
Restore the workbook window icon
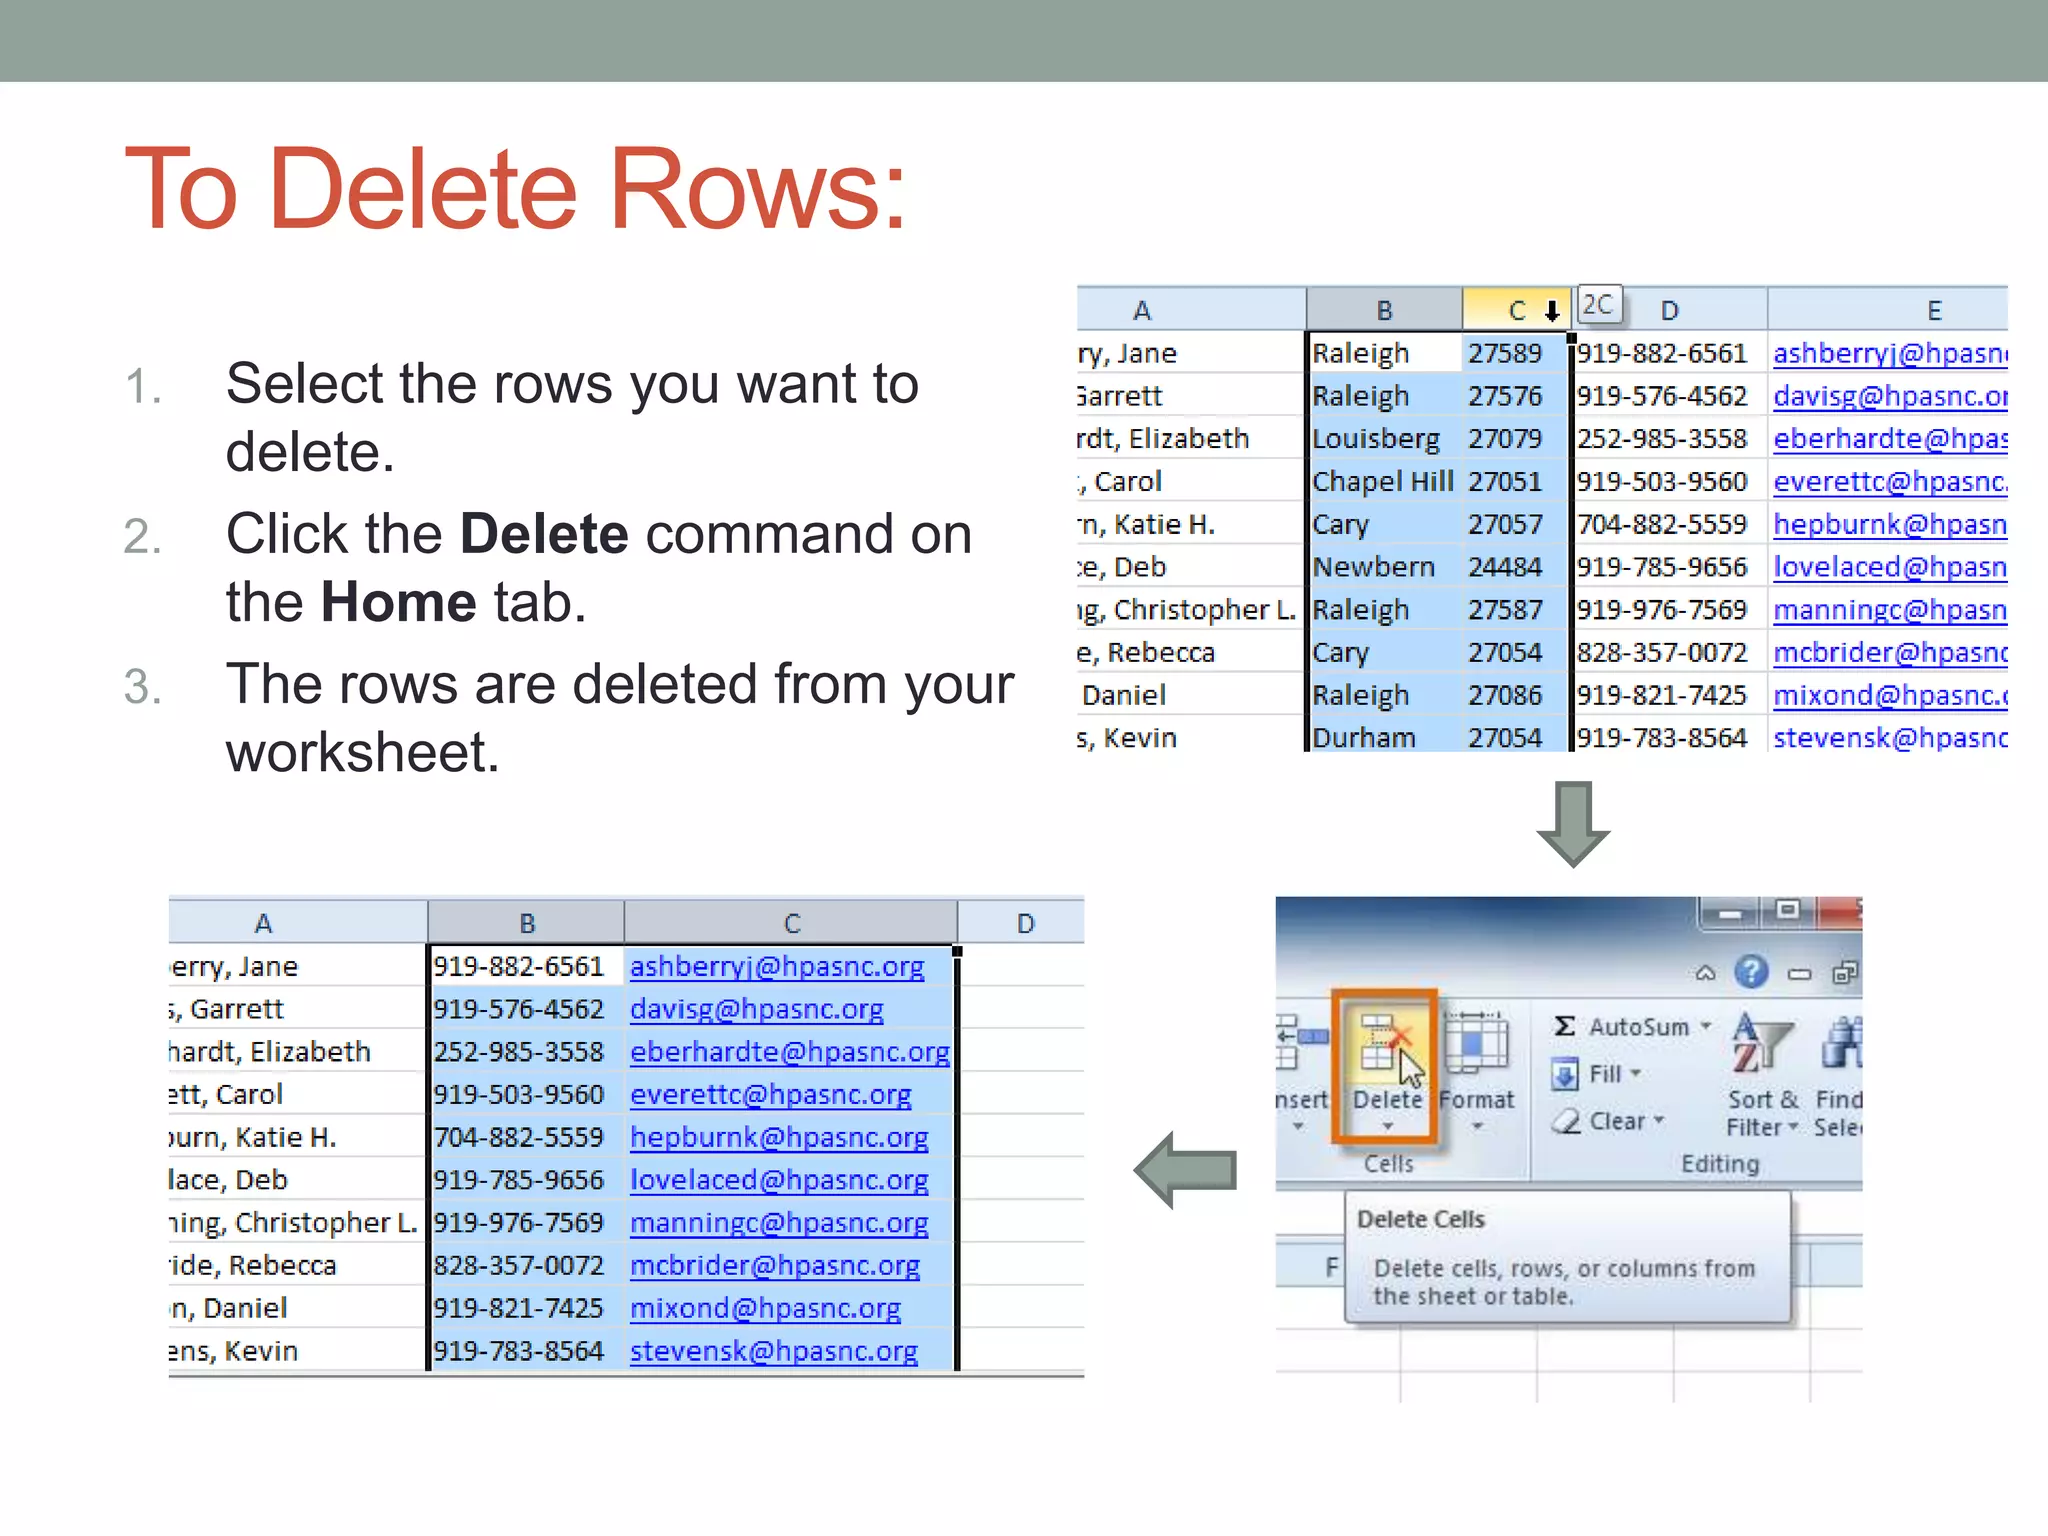(x=1844, y=973)
